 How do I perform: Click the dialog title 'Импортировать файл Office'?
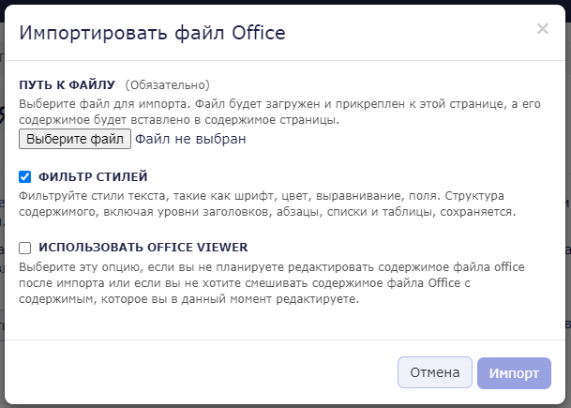pyautogui.click(x=152, y=33)
